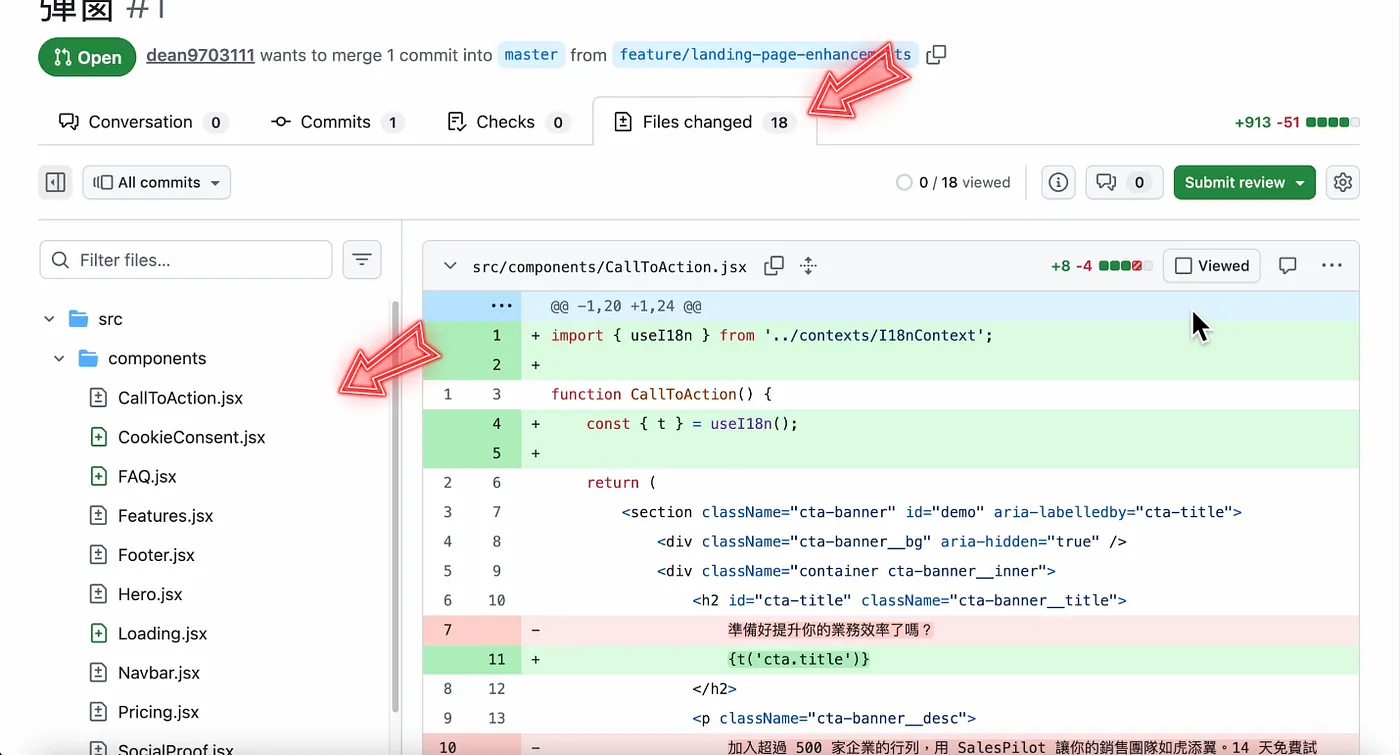Select Pricing.jsx in the file tree
The image size is (1400, 755).
[158, 712]
